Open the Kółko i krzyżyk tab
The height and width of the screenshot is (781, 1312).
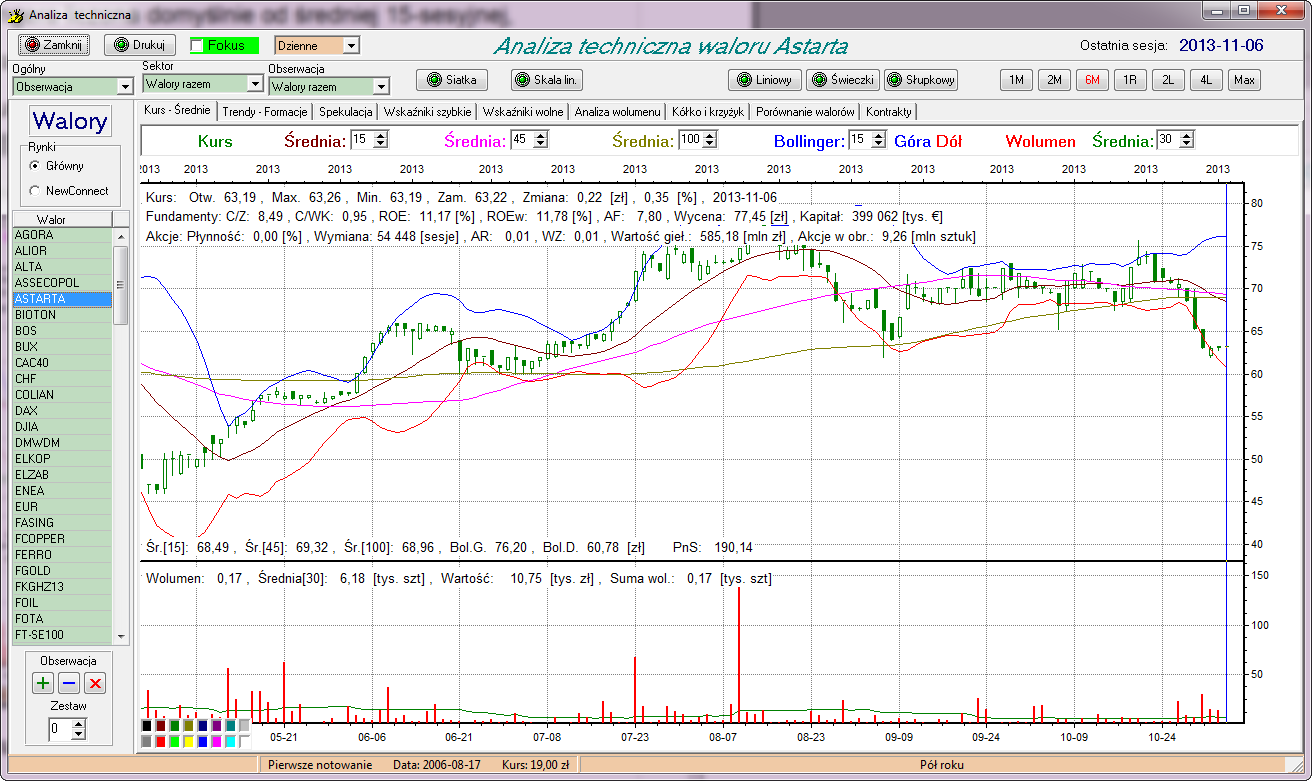709,112
